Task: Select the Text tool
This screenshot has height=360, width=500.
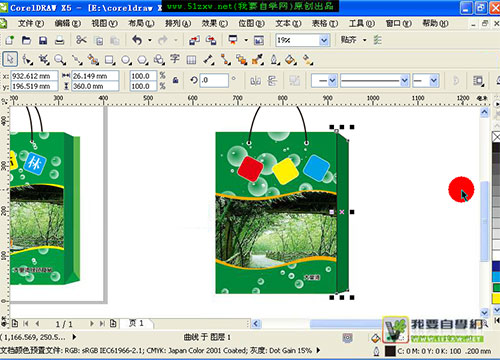Action: pos(175,59)
